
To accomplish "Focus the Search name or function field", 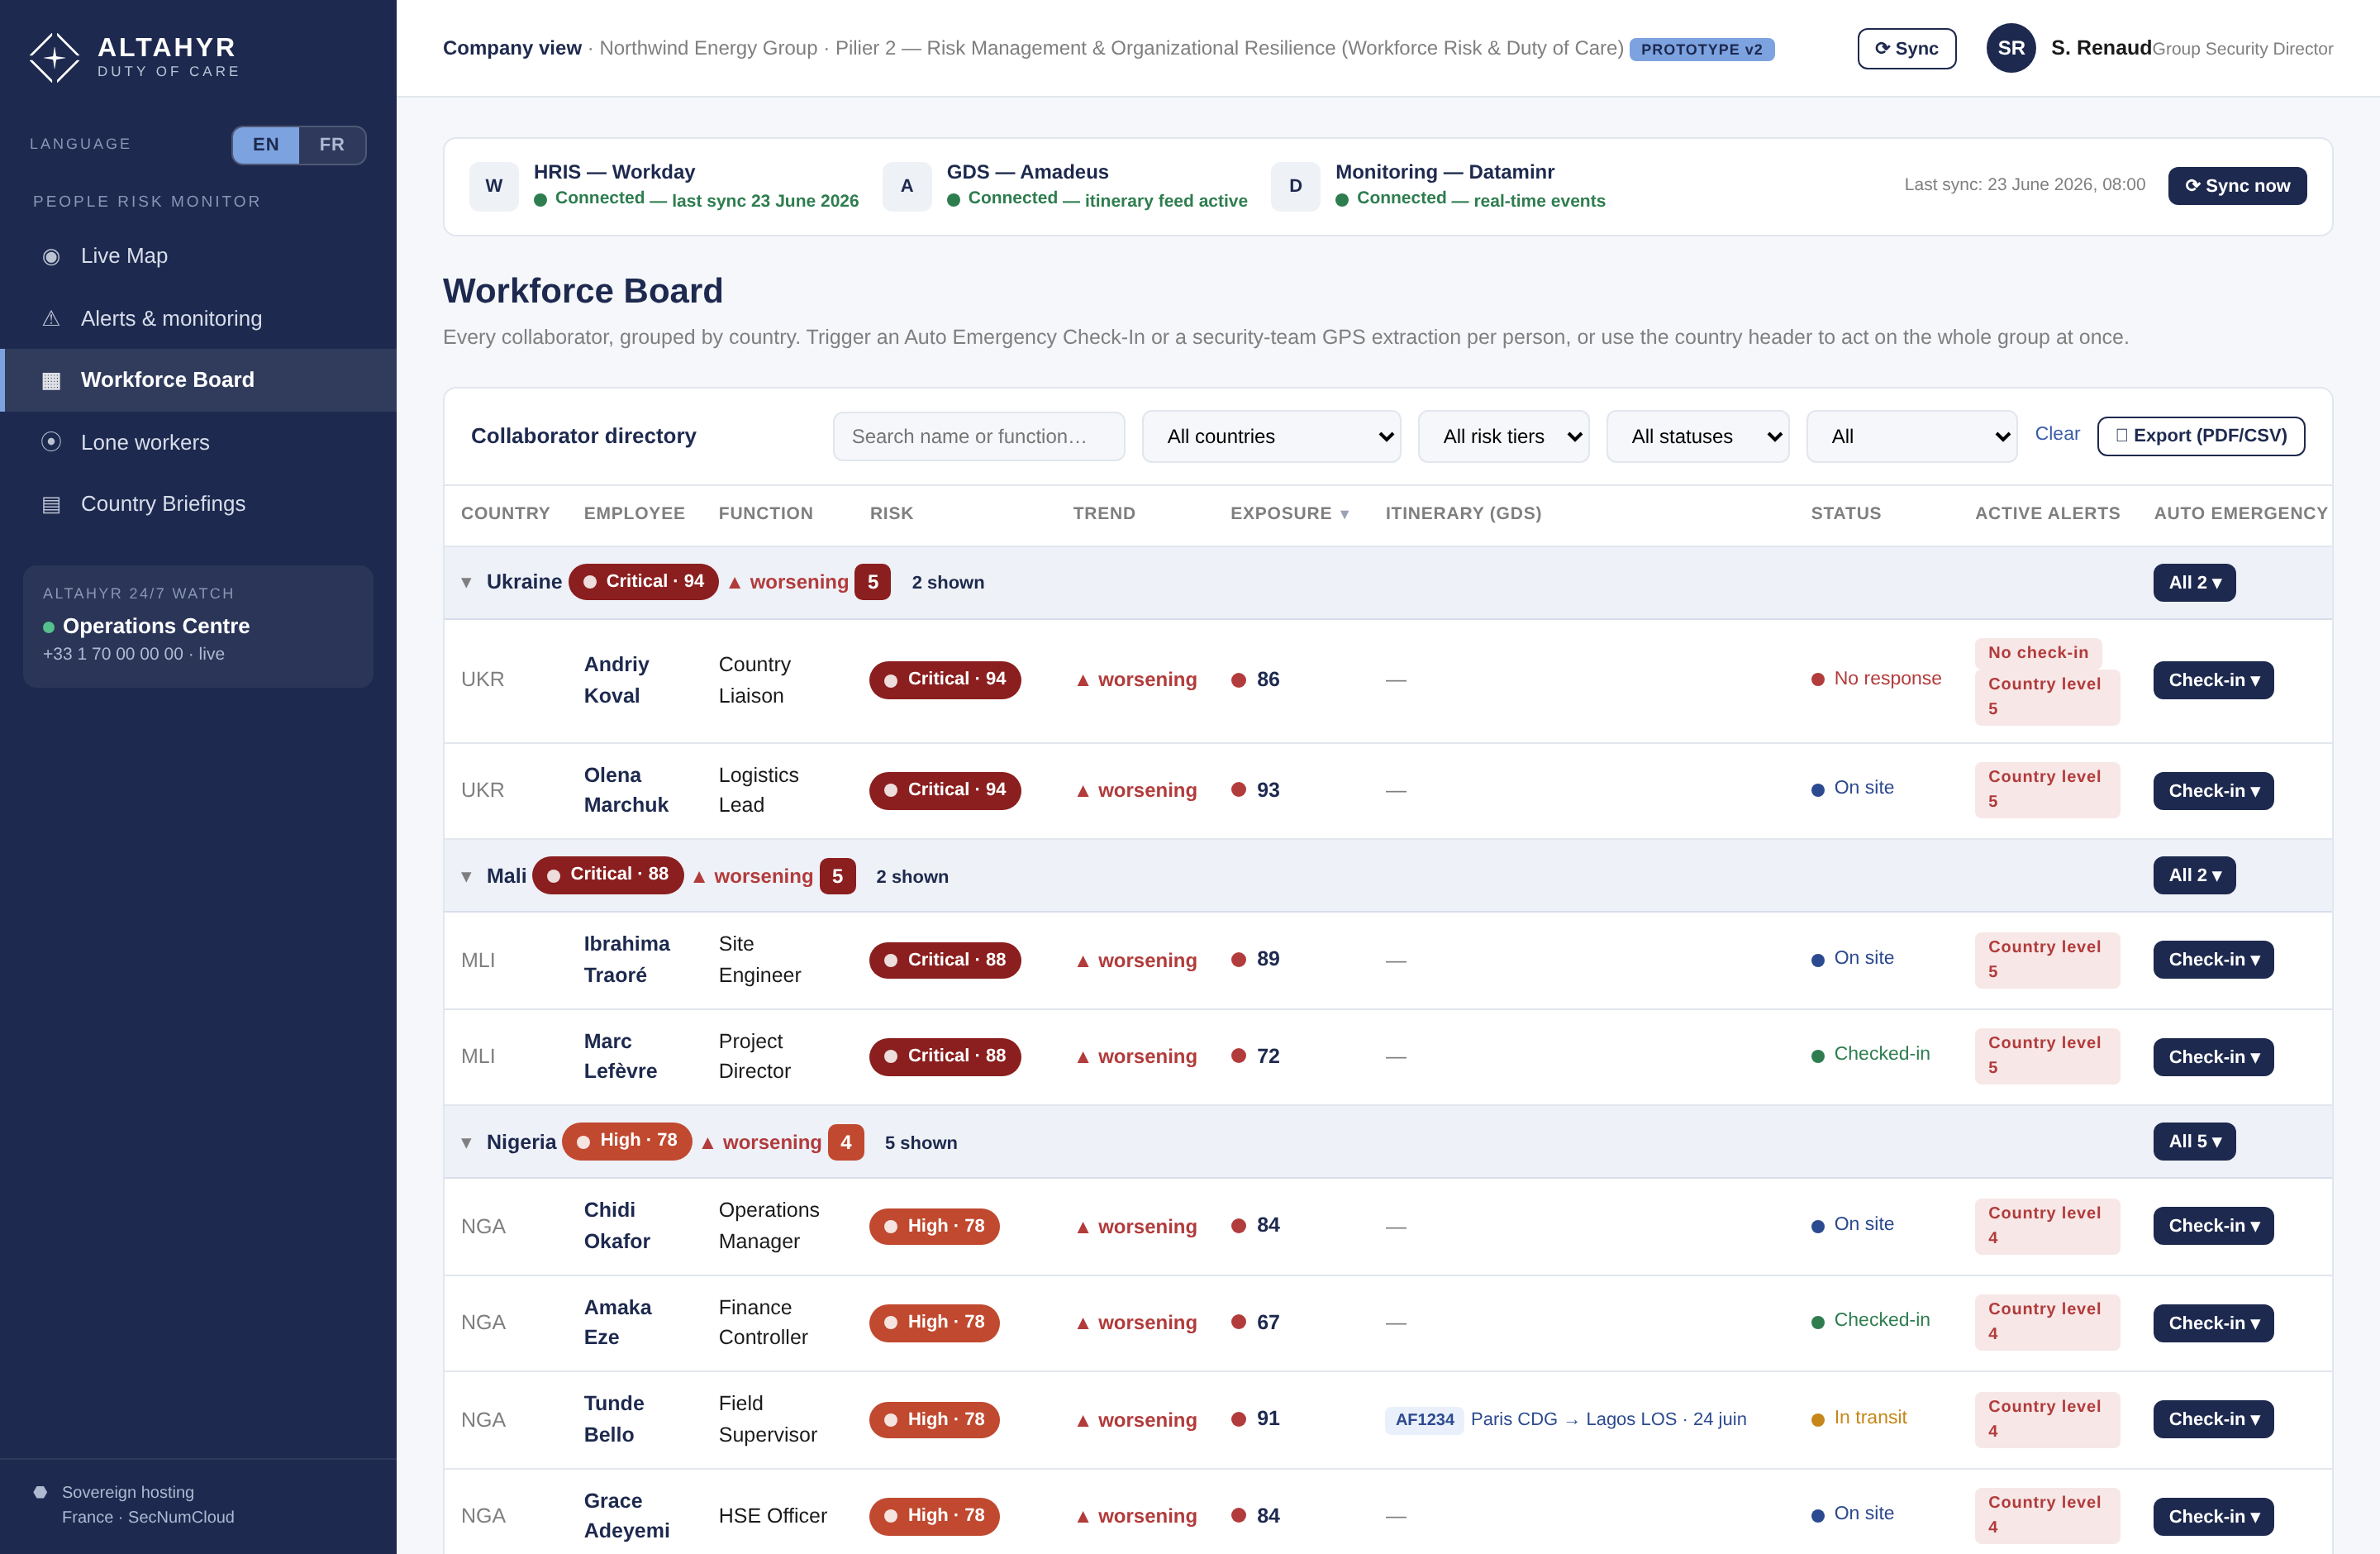I will (x=979, y=436).
